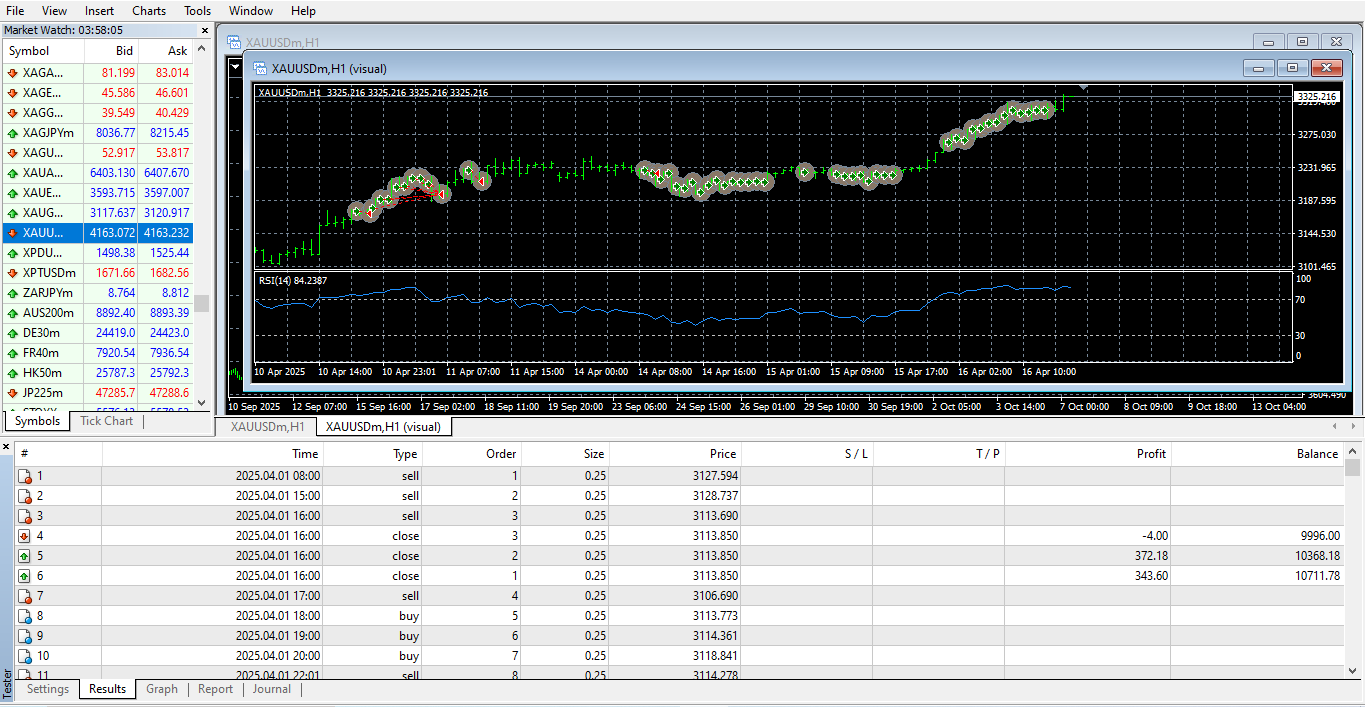
Task: Click the green profit-close arrow icon on row 6
Action: (25, 576)
